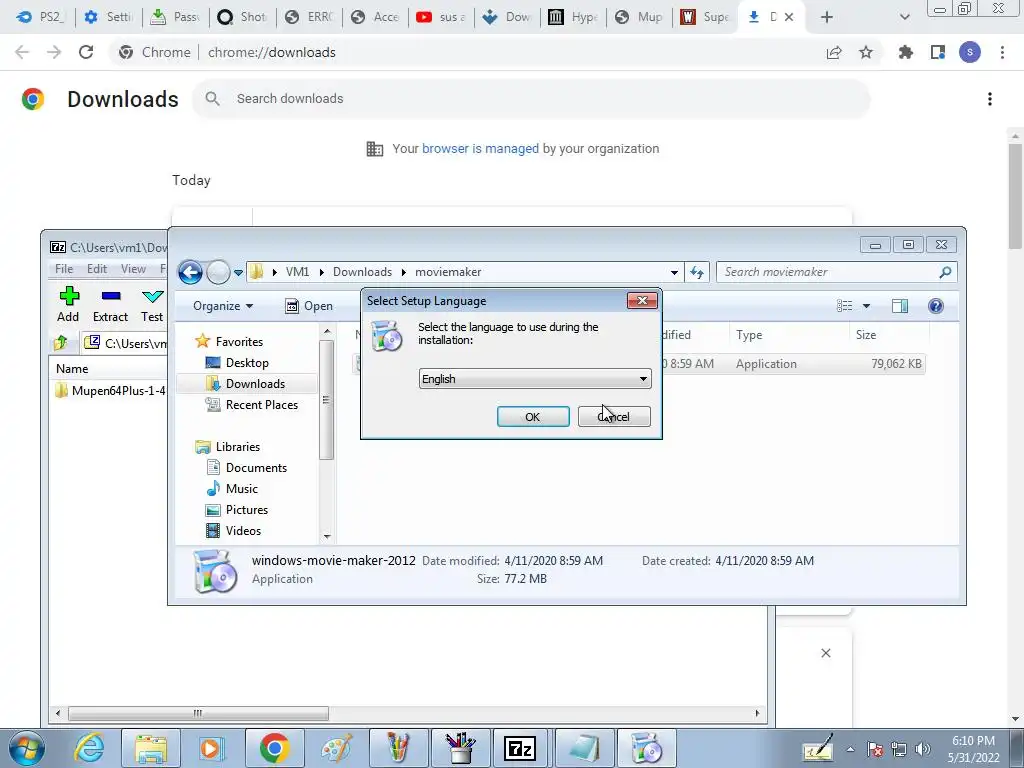Open Downloads in the navigation pane
Screen dimensions: 1024x768
[246, 383]
